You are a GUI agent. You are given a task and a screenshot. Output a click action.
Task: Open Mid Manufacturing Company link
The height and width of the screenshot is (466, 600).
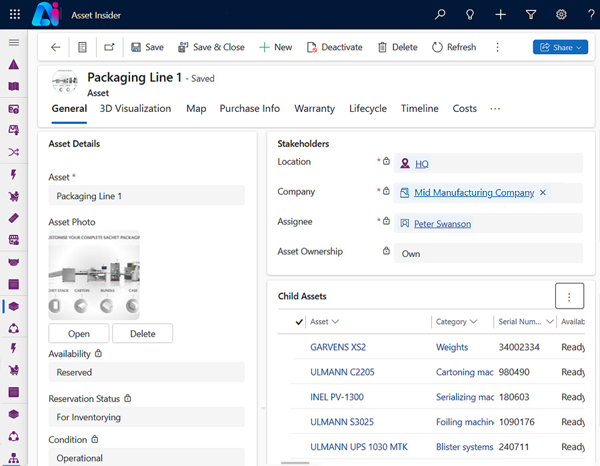[474, 192]
